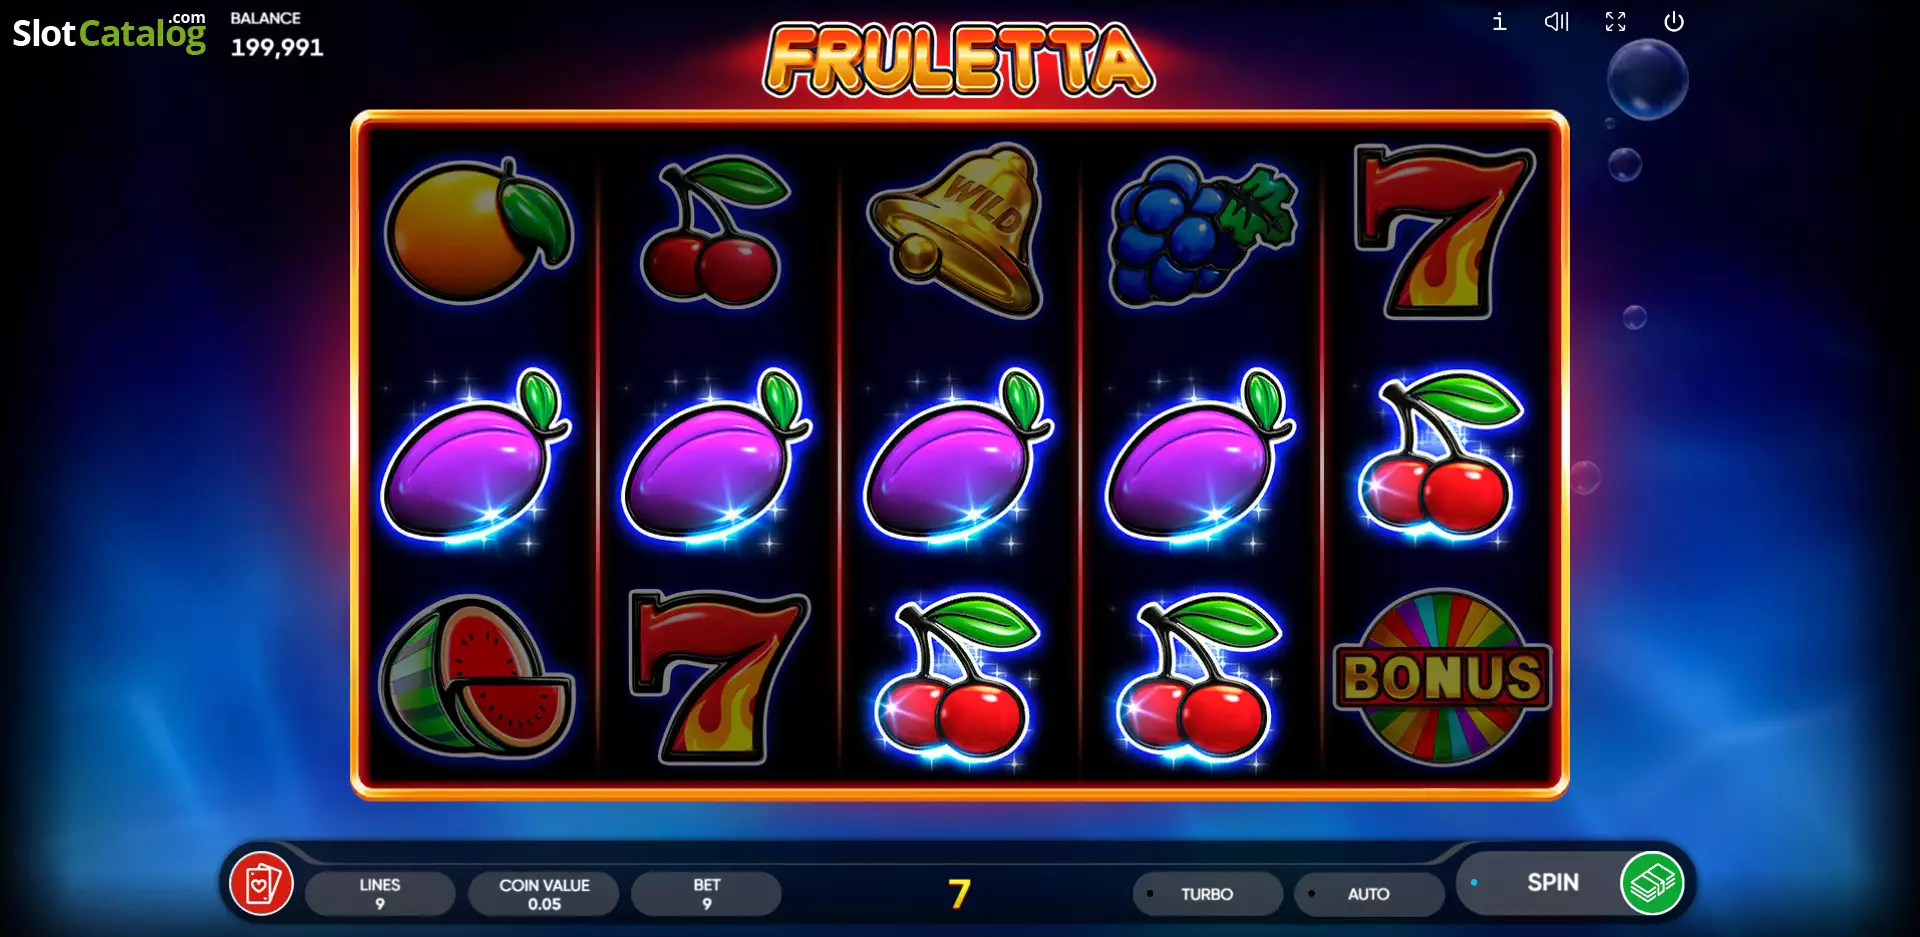Open the info paytable icon
1920x937 pixels.
coord(1499,21)
